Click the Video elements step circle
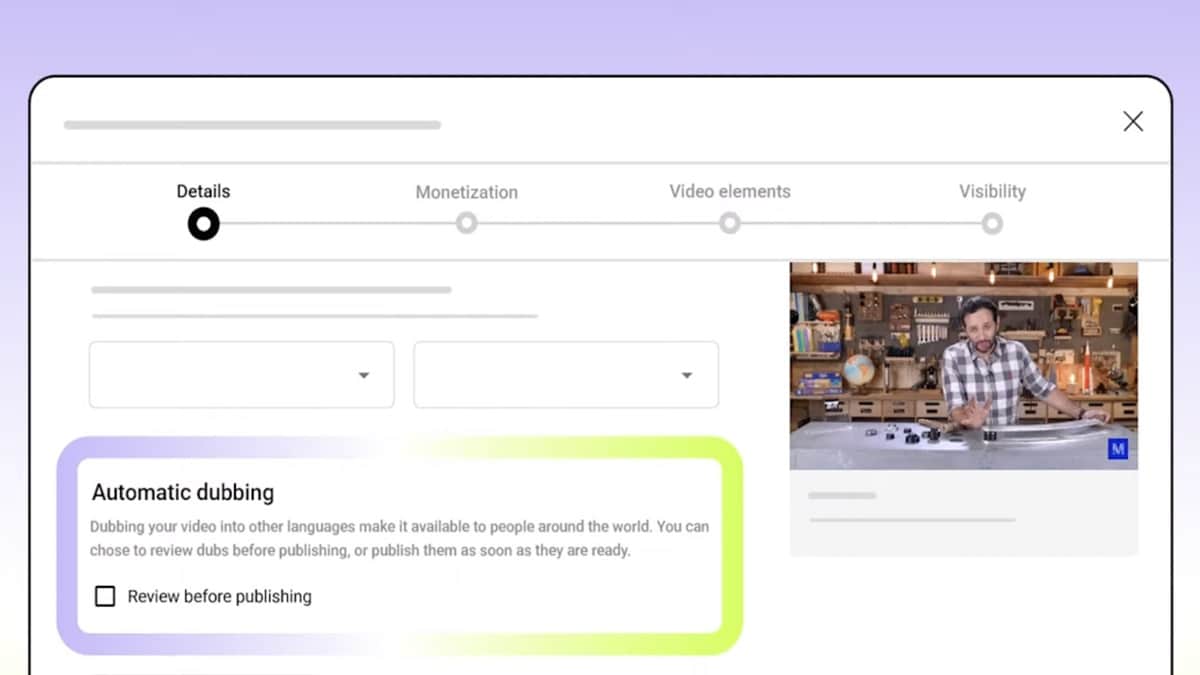Screen dimensions: 1200x675 (730, 224)
